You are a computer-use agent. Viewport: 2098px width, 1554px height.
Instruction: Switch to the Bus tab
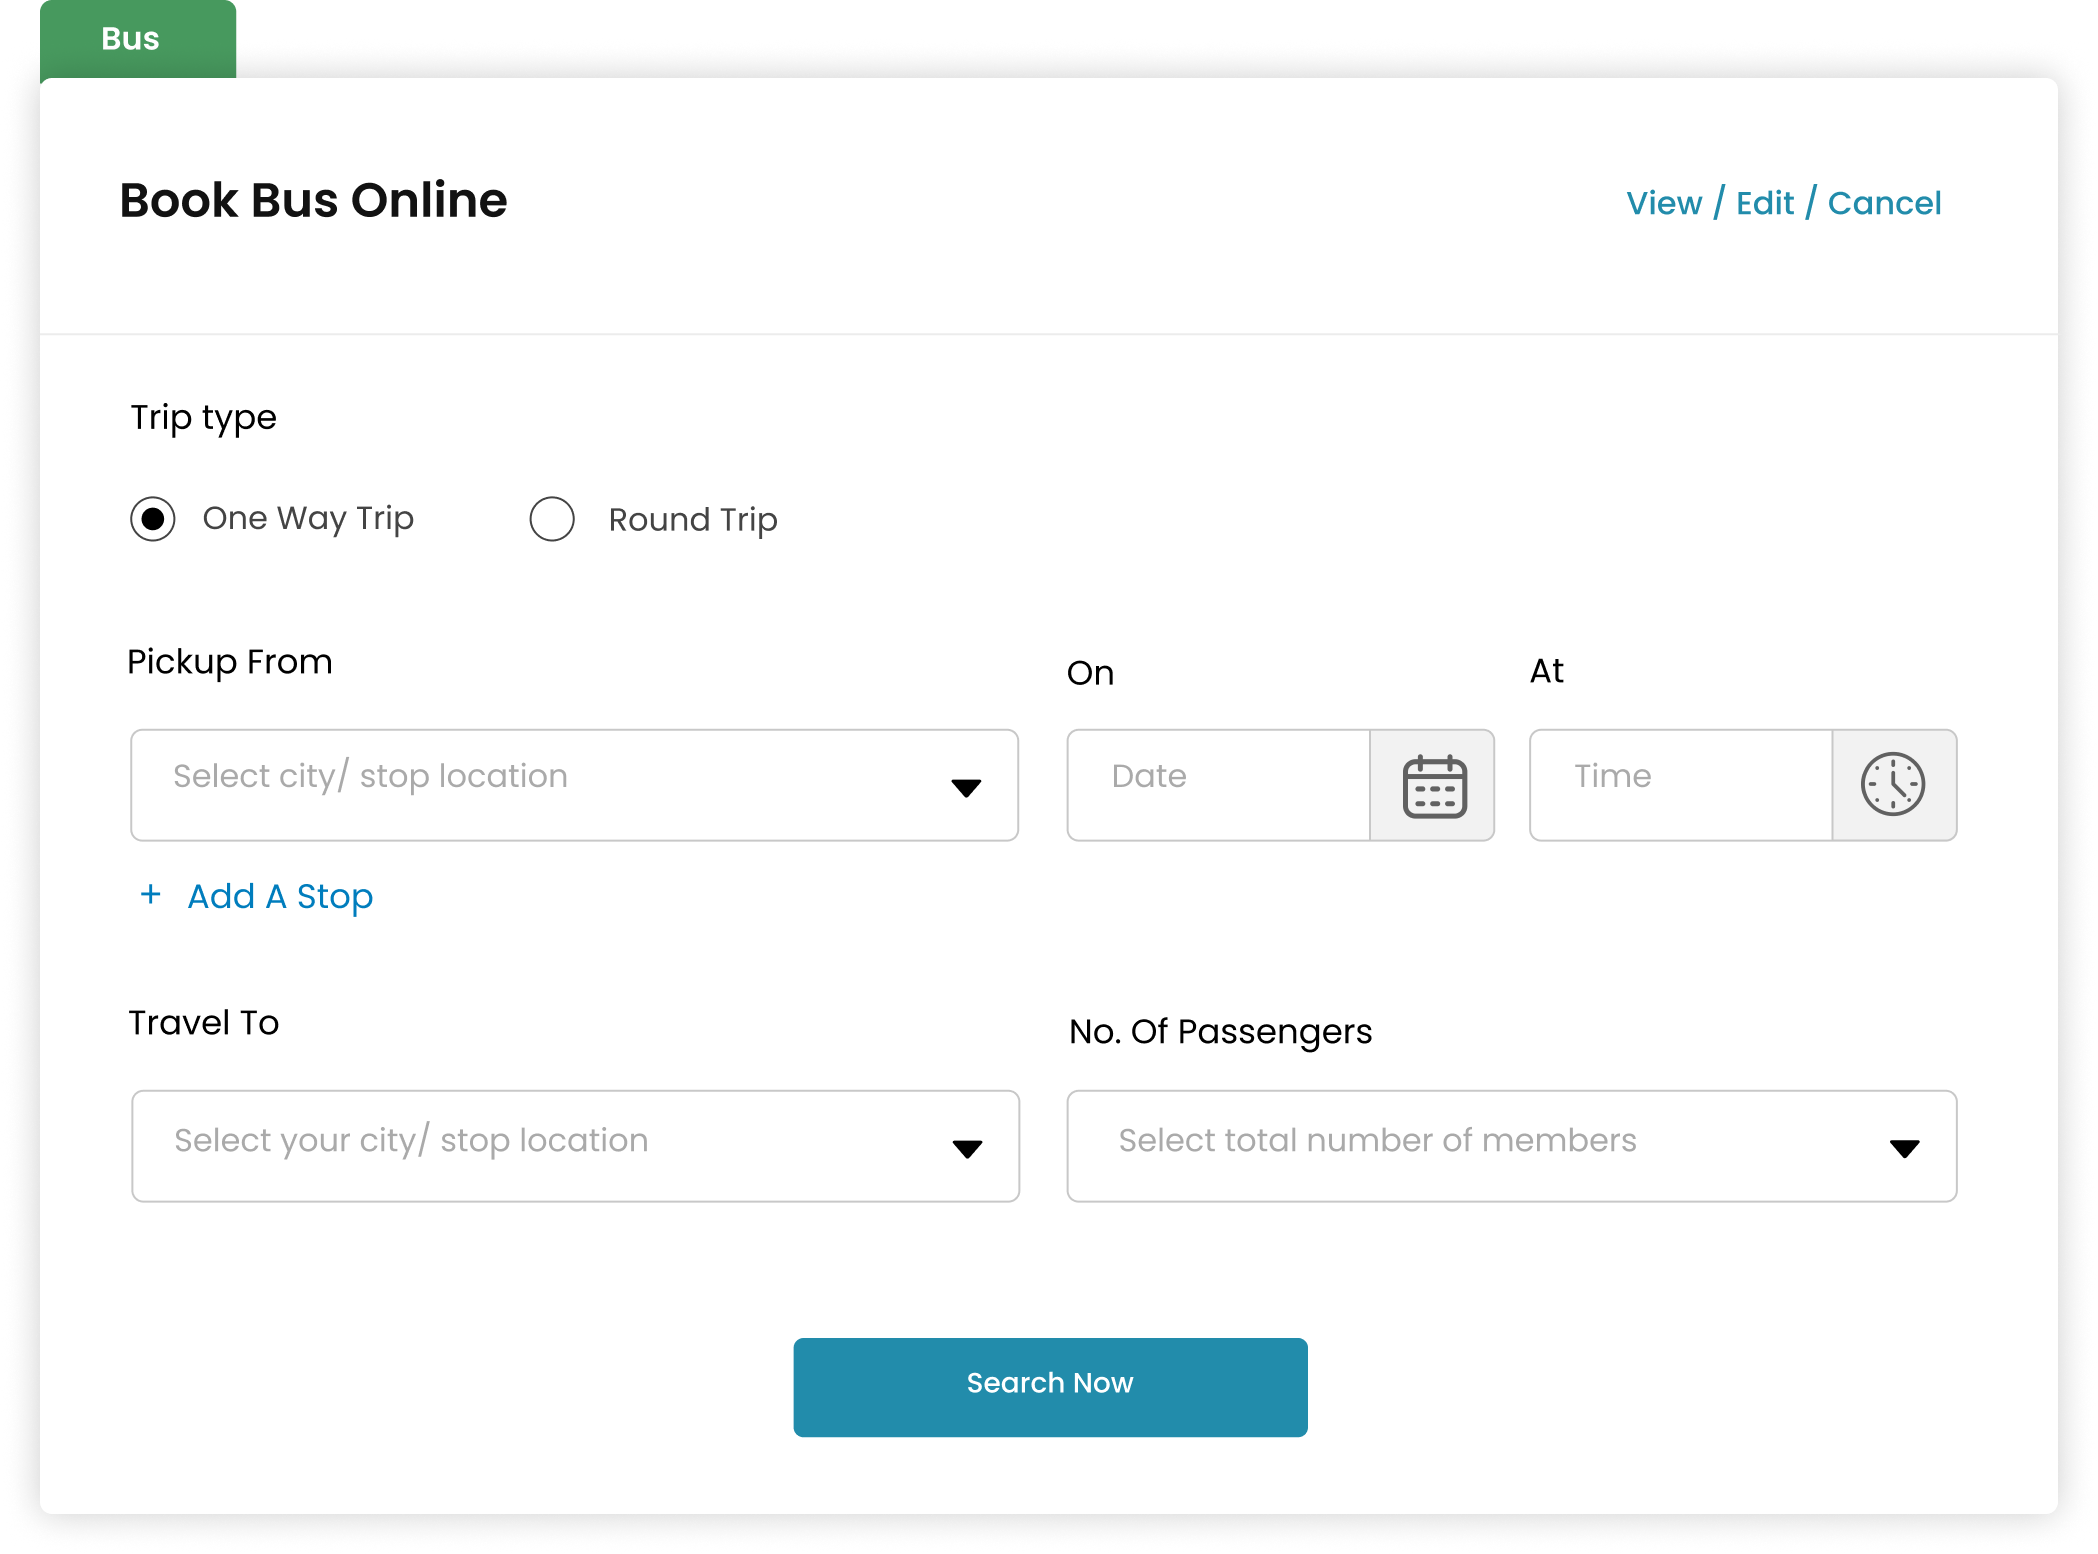click(x=138, y=39)
